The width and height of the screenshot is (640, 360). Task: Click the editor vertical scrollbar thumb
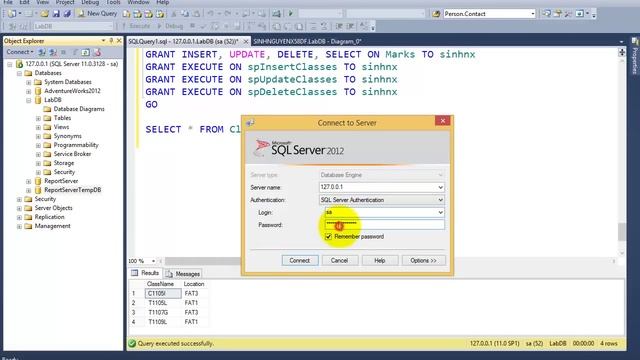pos(622,233)
